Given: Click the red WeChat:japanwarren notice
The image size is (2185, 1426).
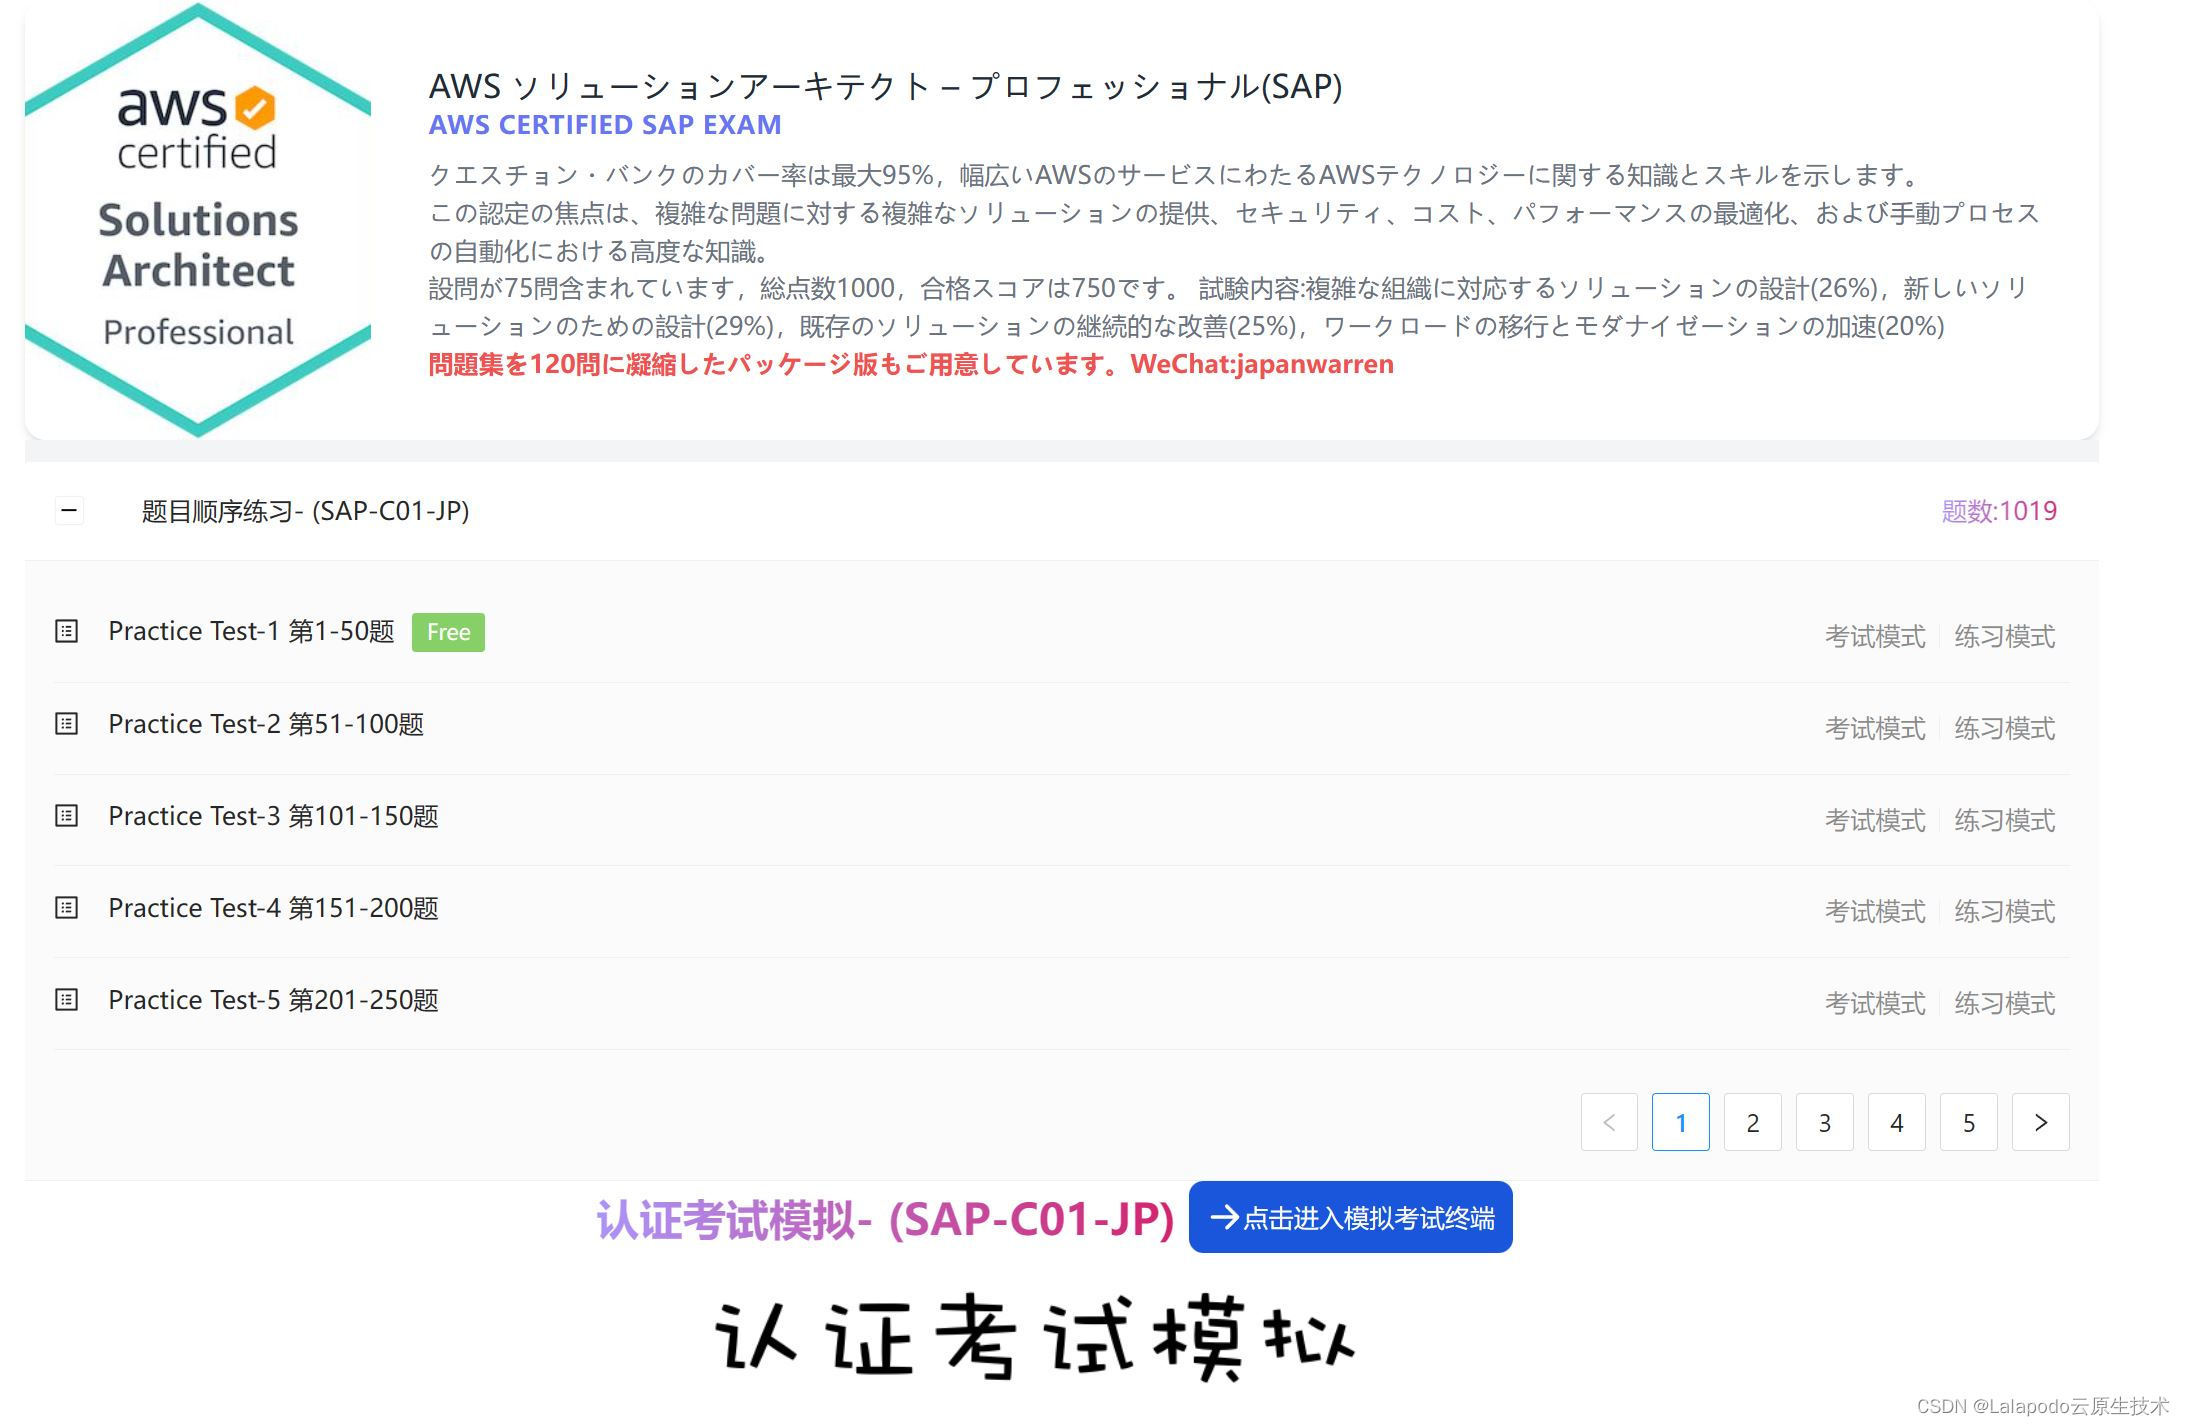Looking at the screenshot, I should (911, 364).
